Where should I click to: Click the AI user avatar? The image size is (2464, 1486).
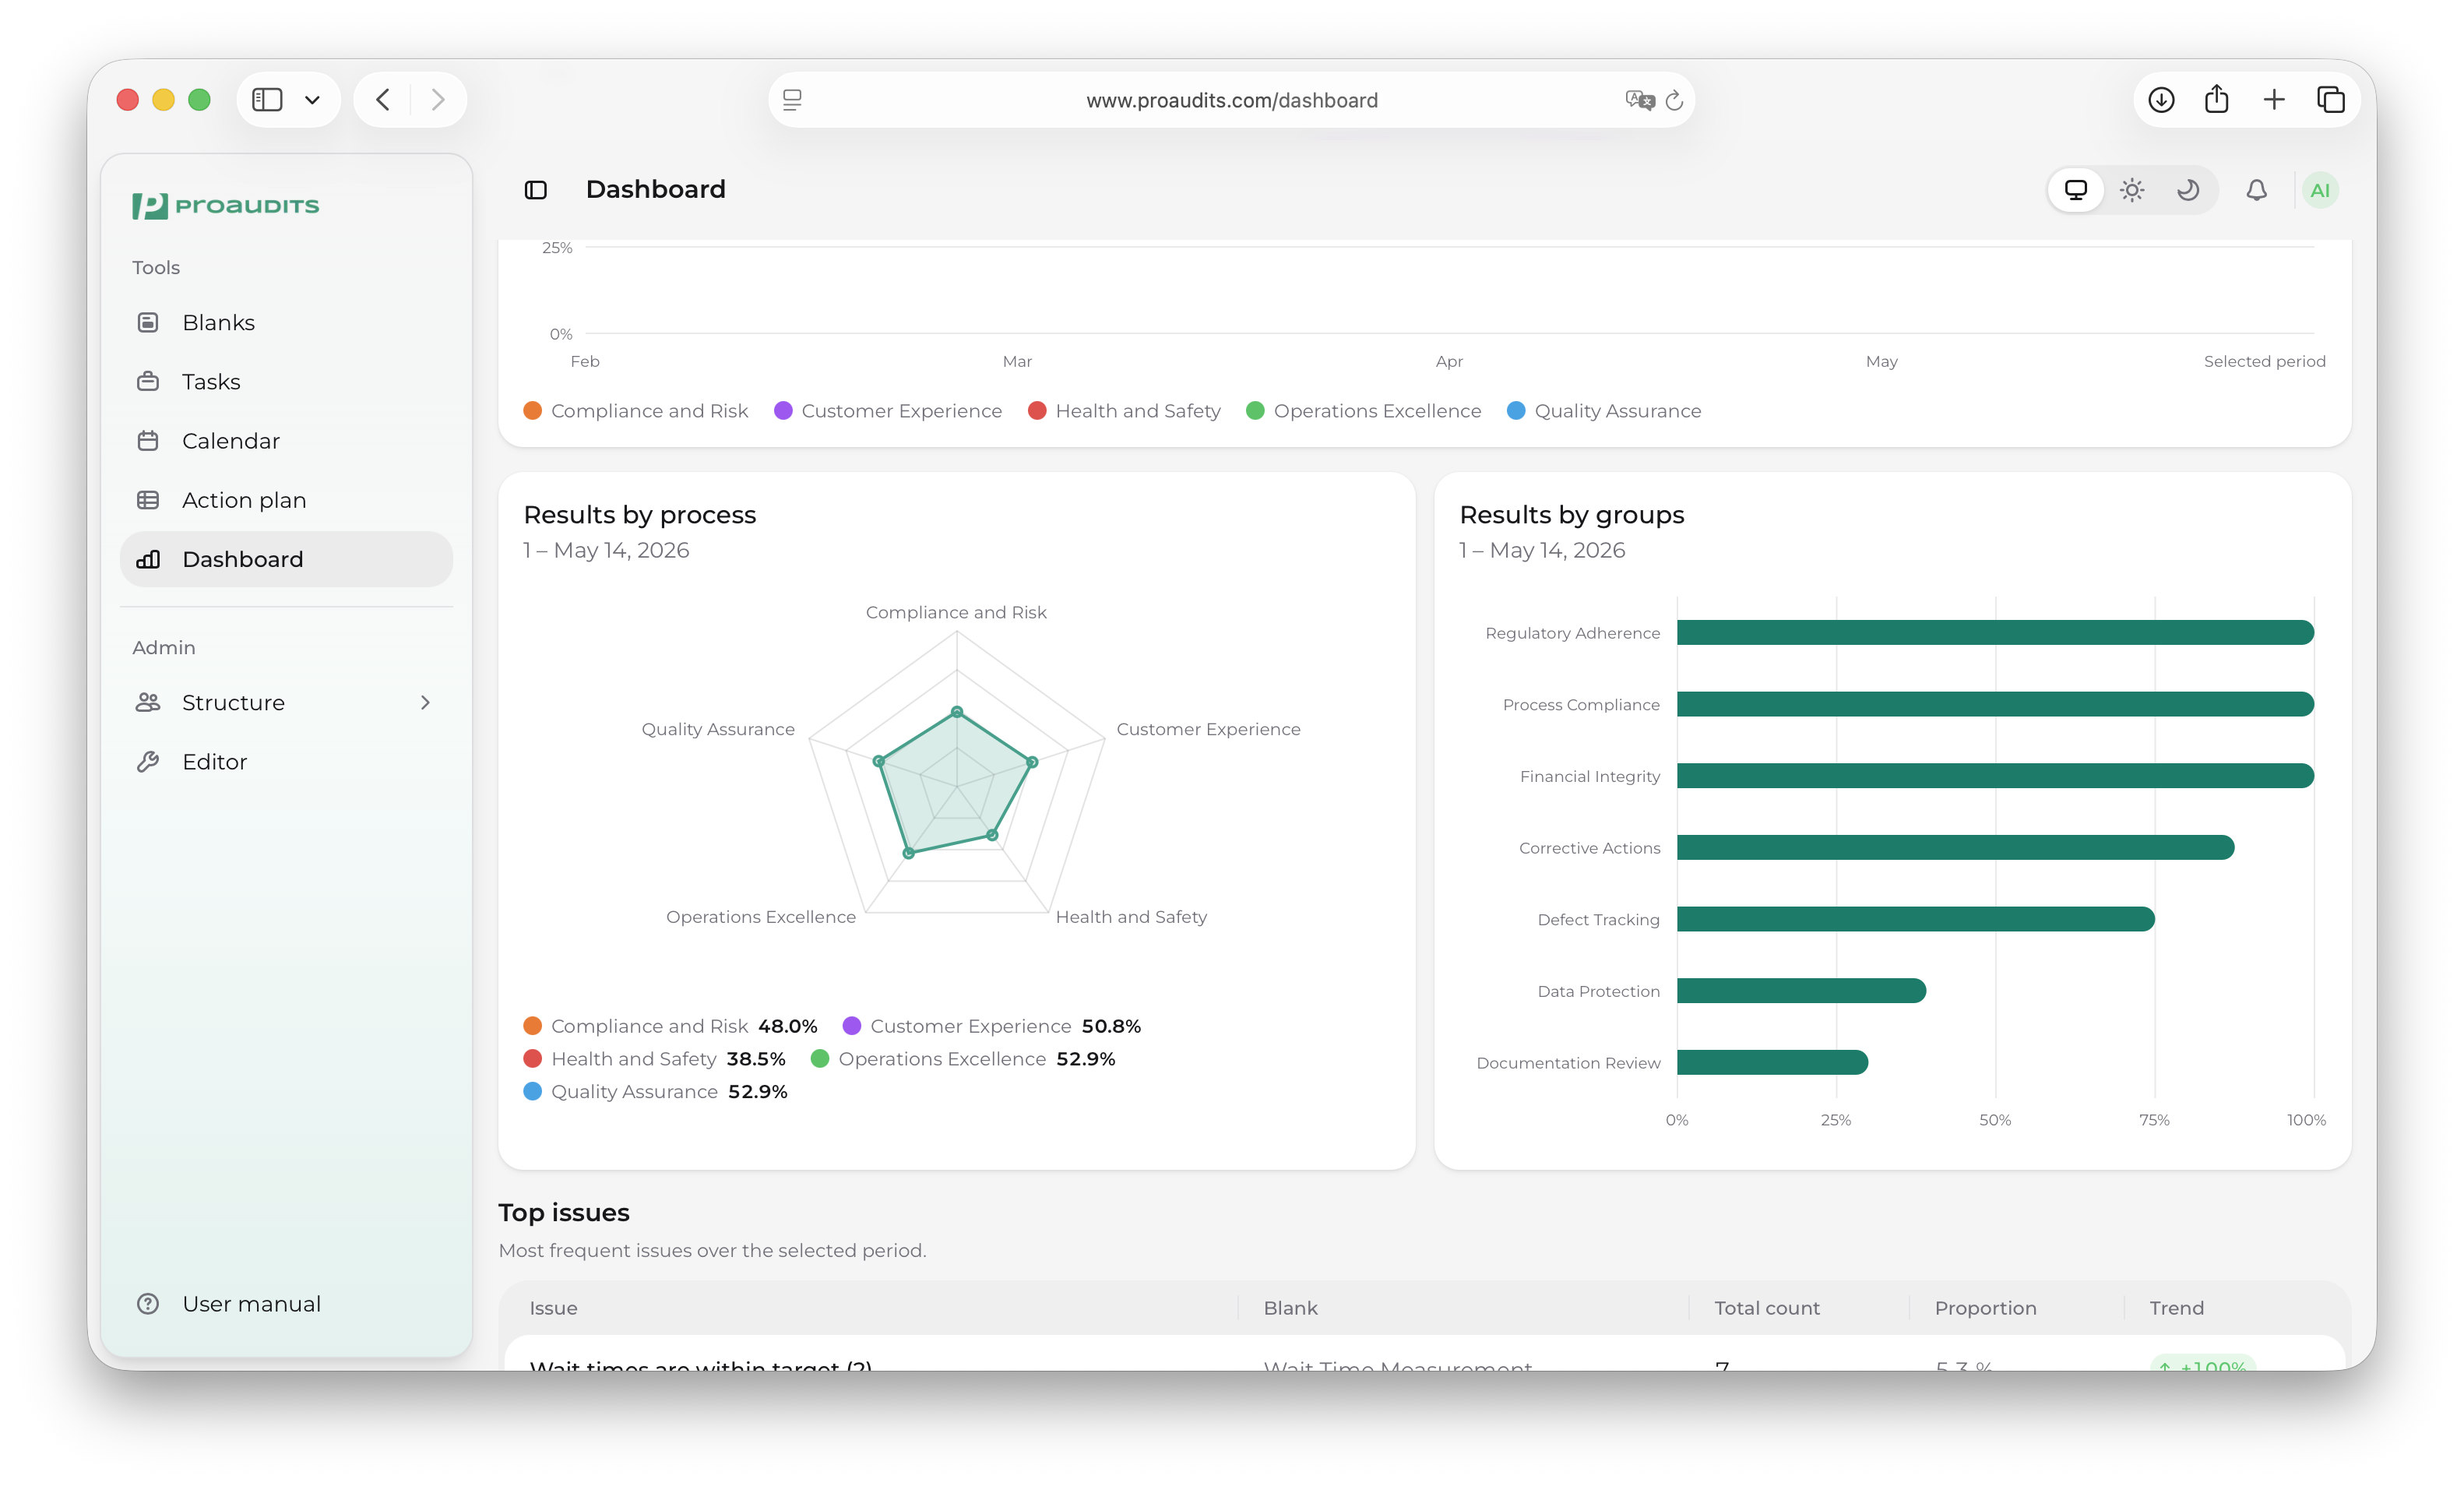2320,190
